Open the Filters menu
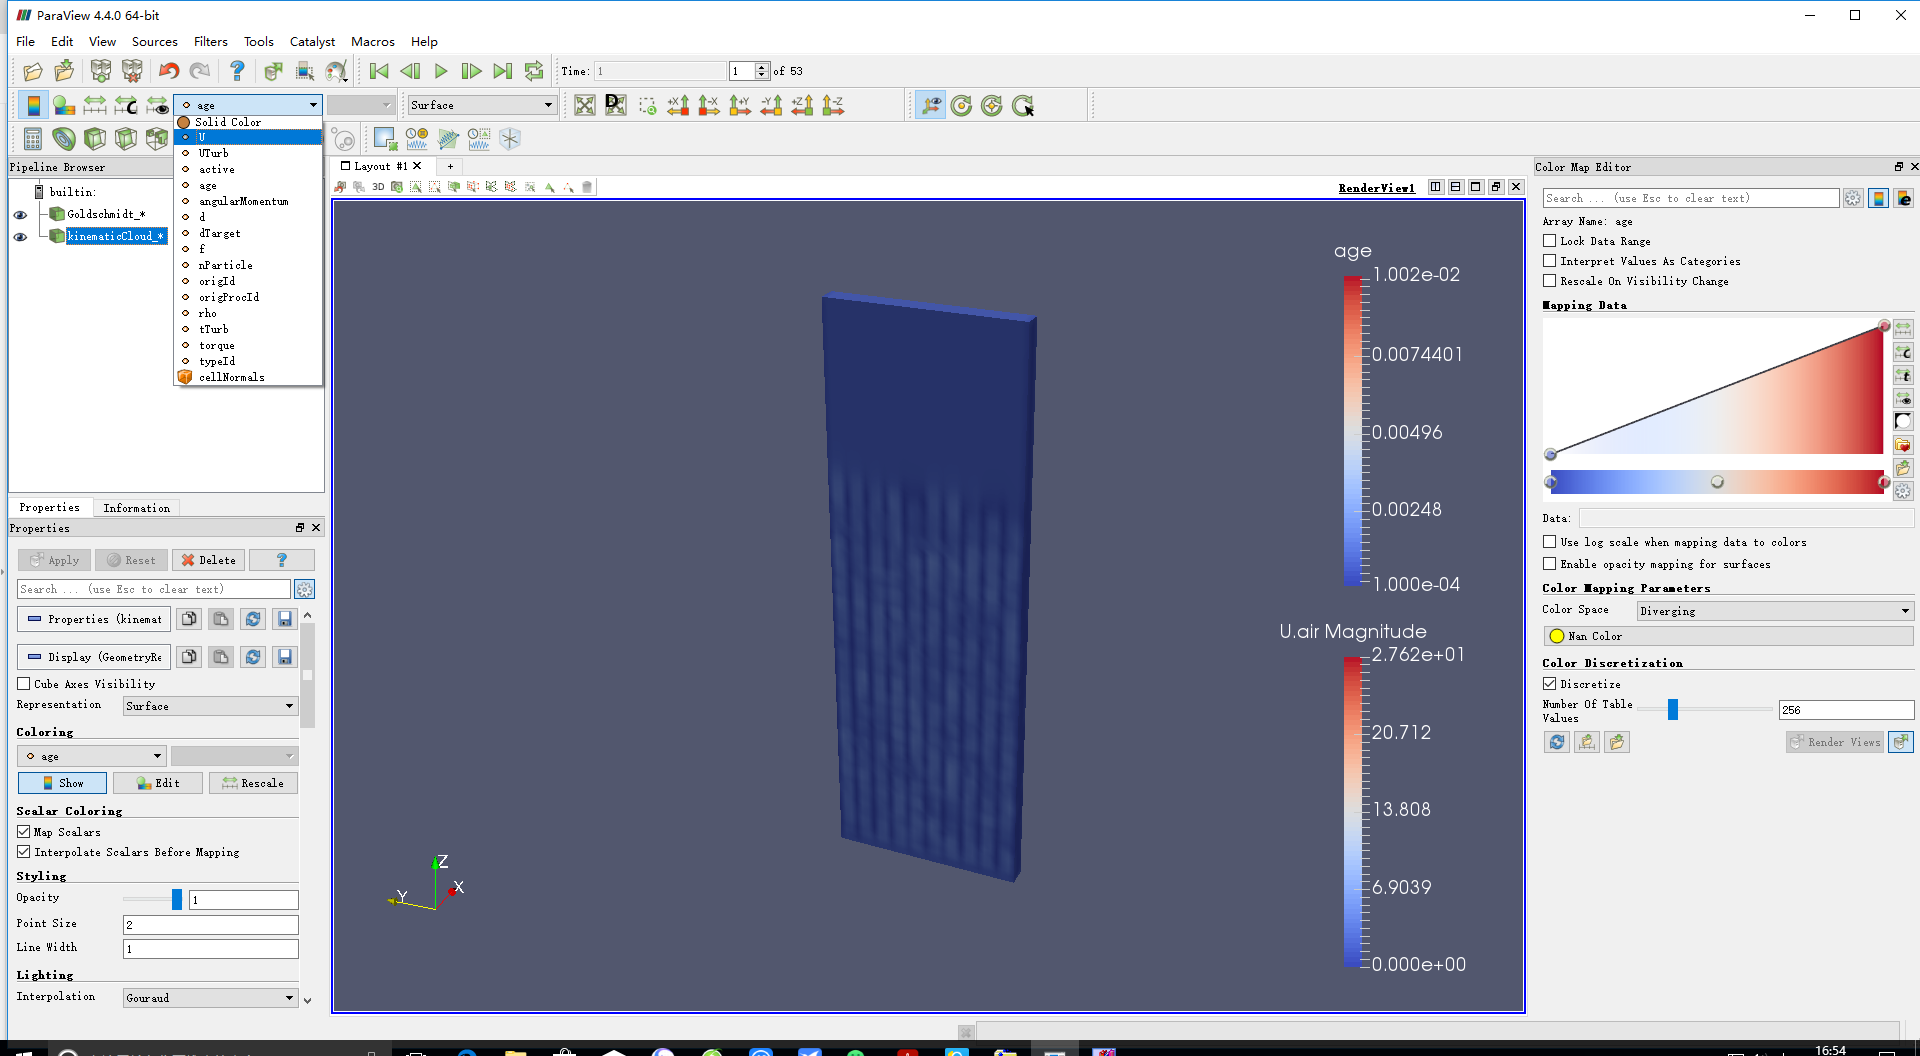Viewport: 1920px width, 1056px height. click(210, 42)
